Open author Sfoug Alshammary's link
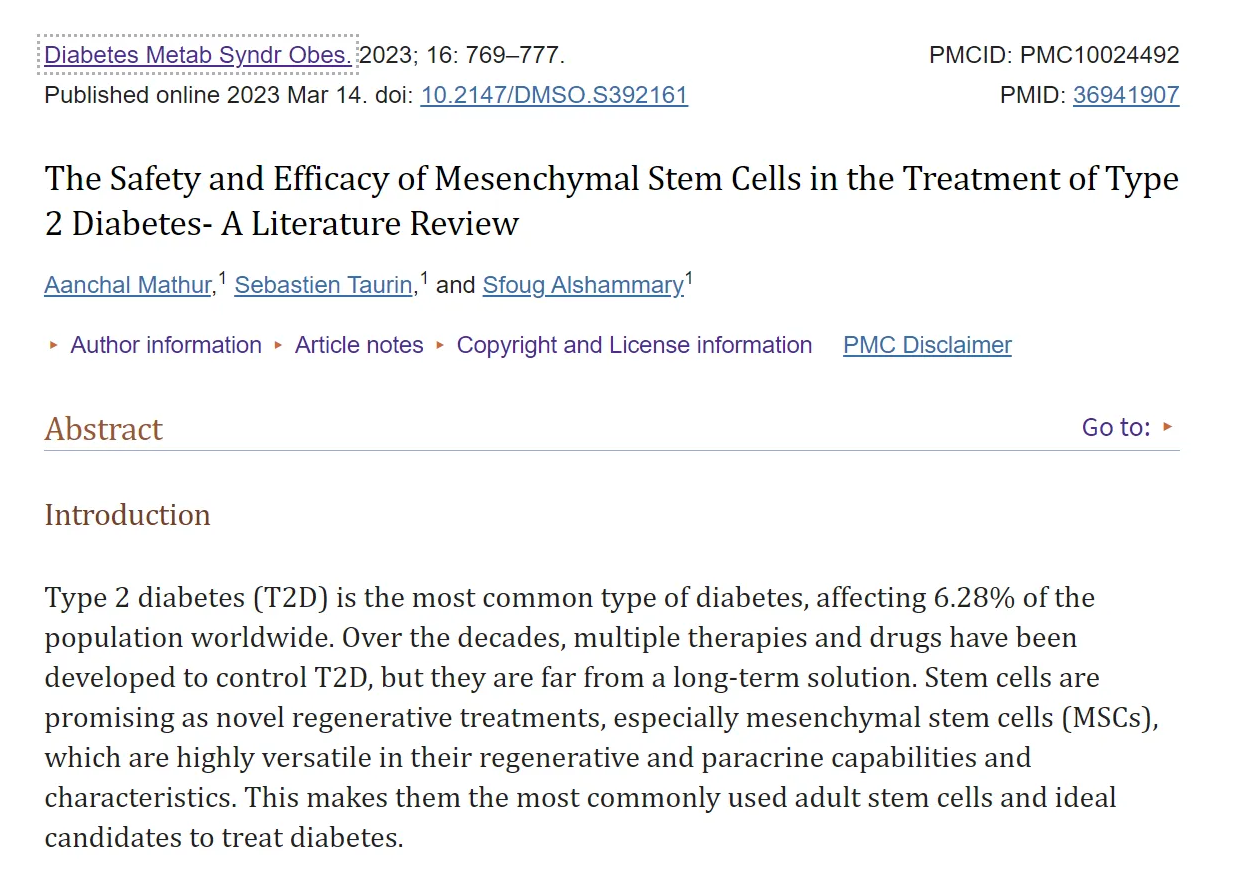Viewport: 1259px width, 876px height. pos(583,285)
